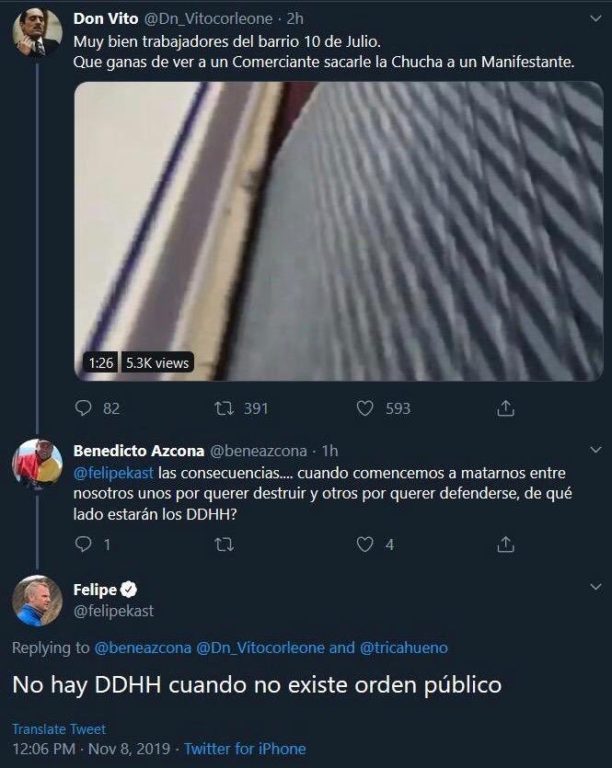This screenshot has height=768, width=612.
Task: Play the embedded video in Don Vito's tweet
Action: point(338,230)
